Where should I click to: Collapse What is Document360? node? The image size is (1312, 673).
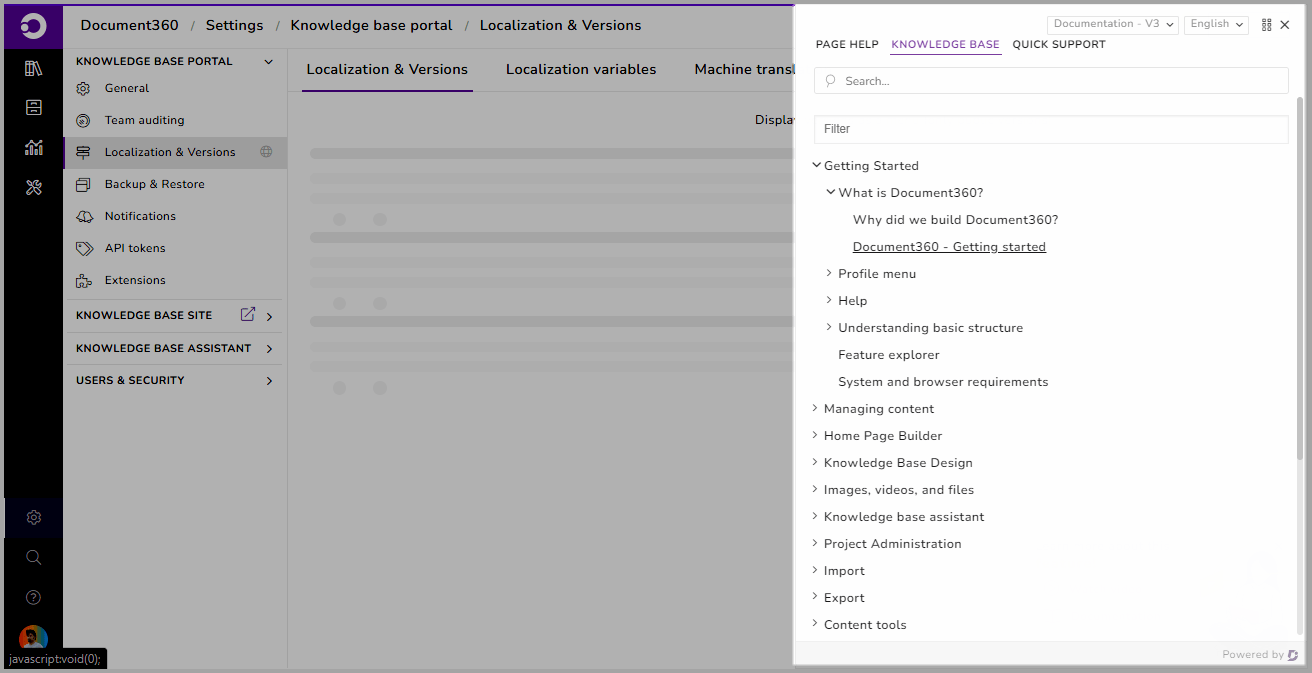point(830,192)
